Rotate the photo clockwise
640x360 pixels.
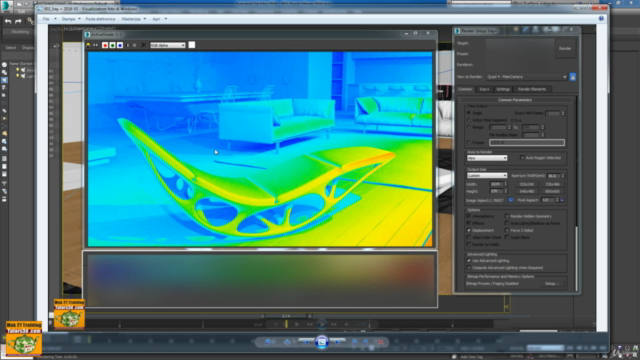click(x=366, y=342)
